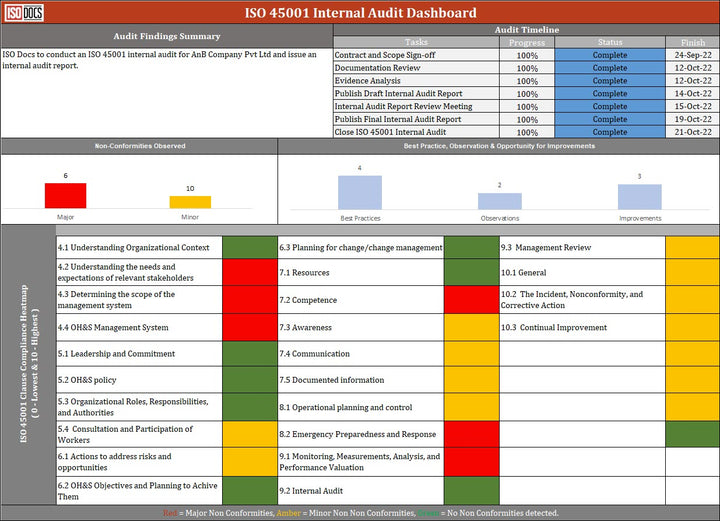Click the Finish column header
The height and width of the screenshot is (521, 720).
(x=692, y=42)
